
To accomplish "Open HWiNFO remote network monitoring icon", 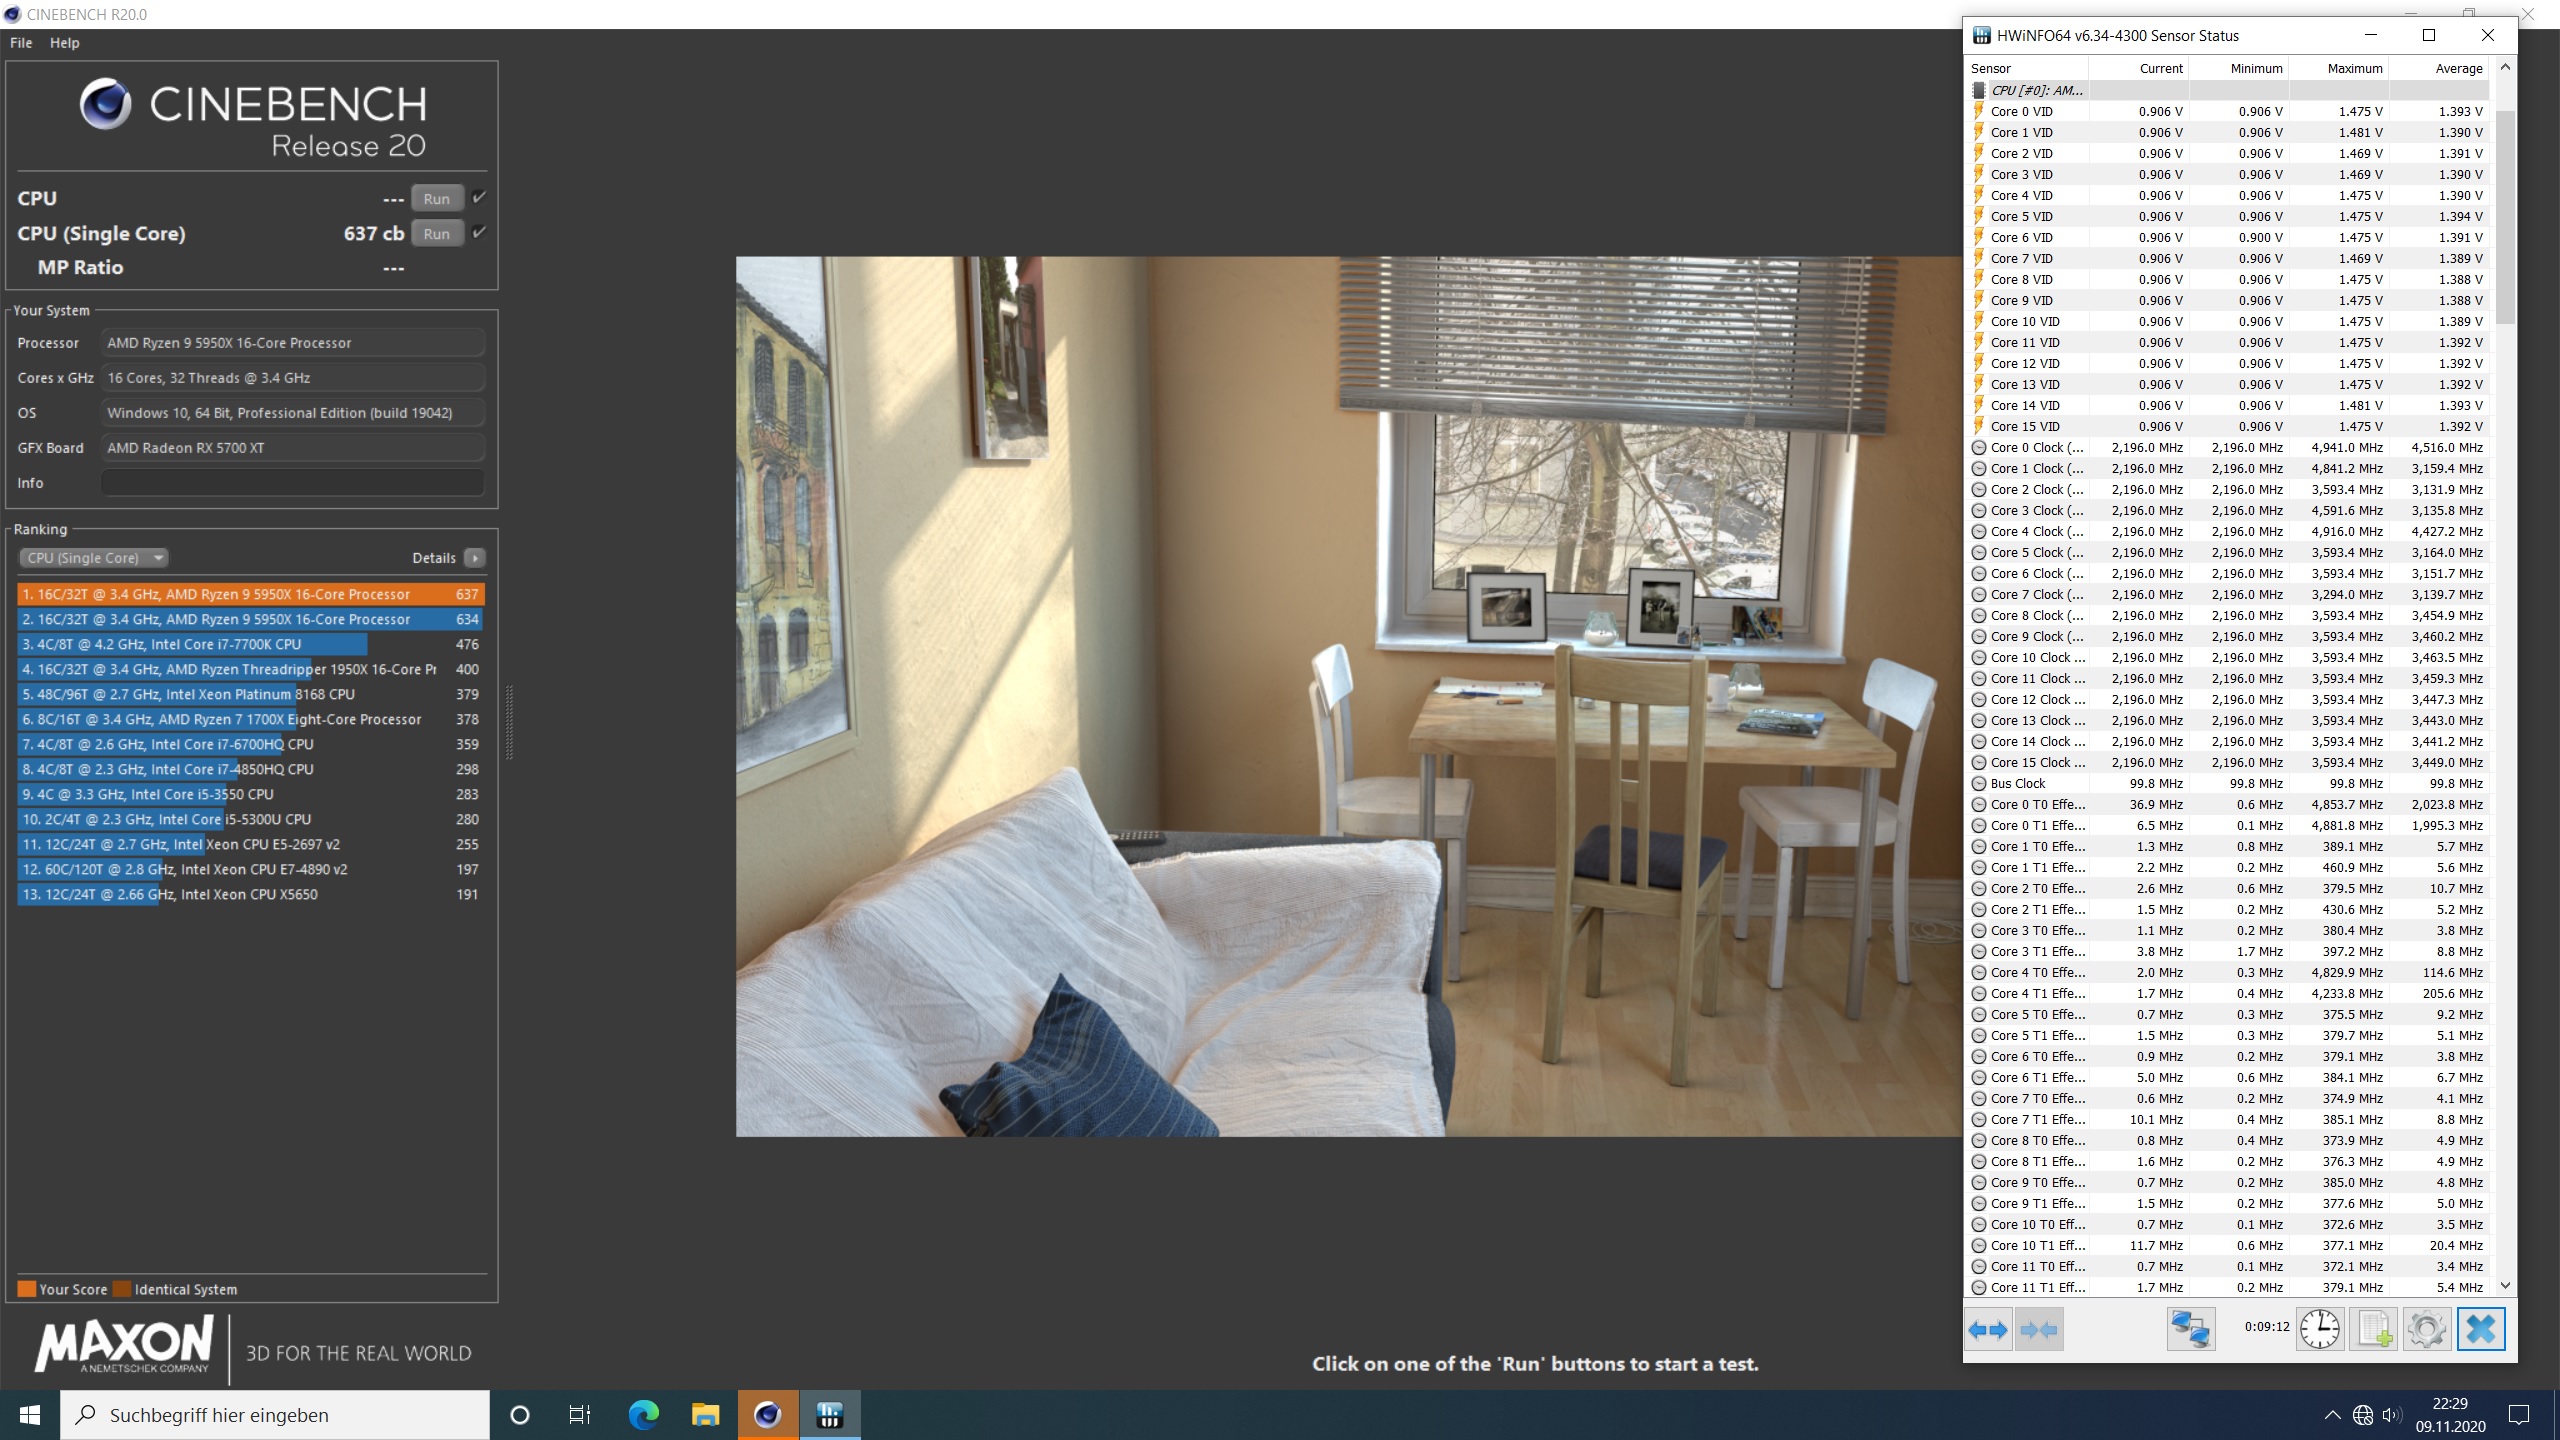I will 2190,1330.
